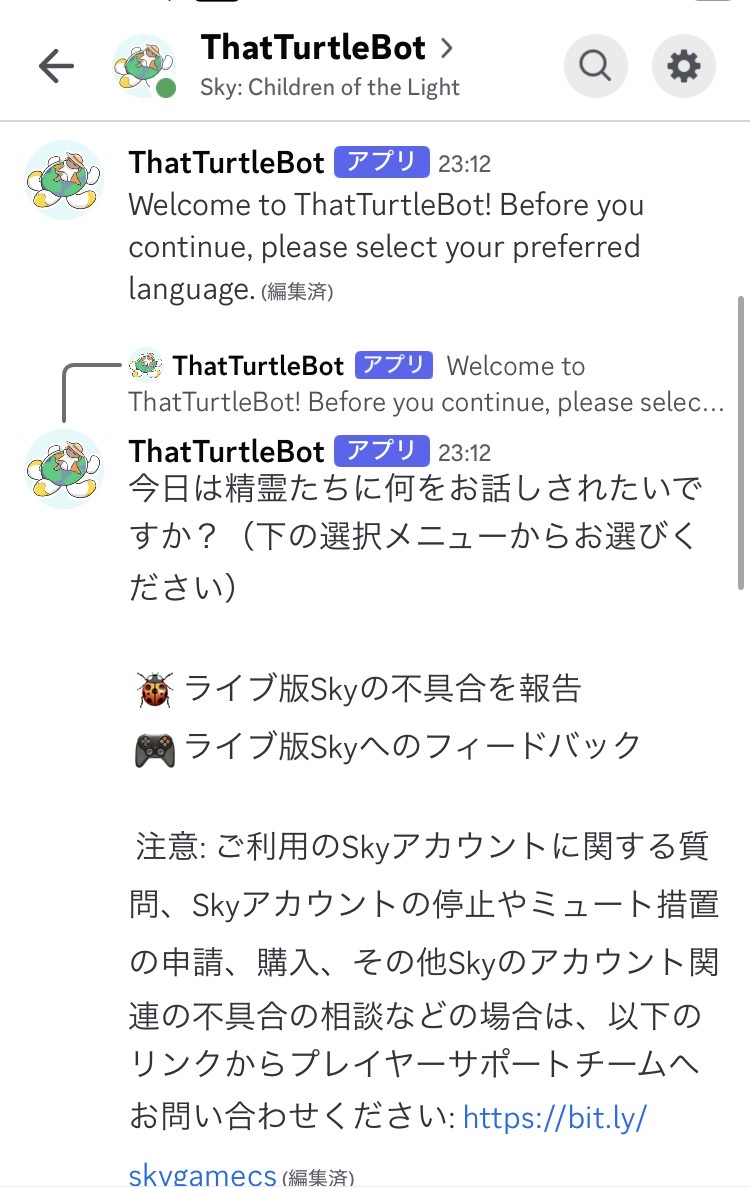Click the game controller emoji for feedback

tap(155, 747)
